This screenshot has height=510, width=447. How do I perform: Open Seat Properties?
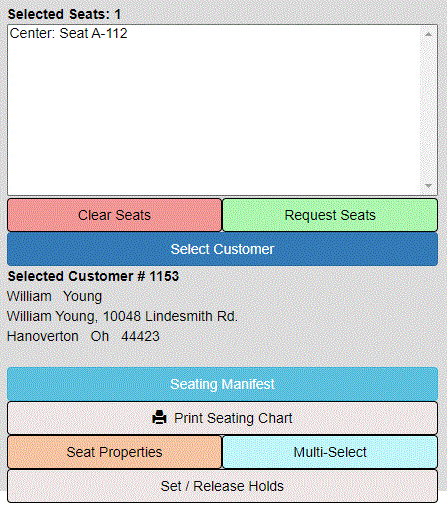pos(114,452)
